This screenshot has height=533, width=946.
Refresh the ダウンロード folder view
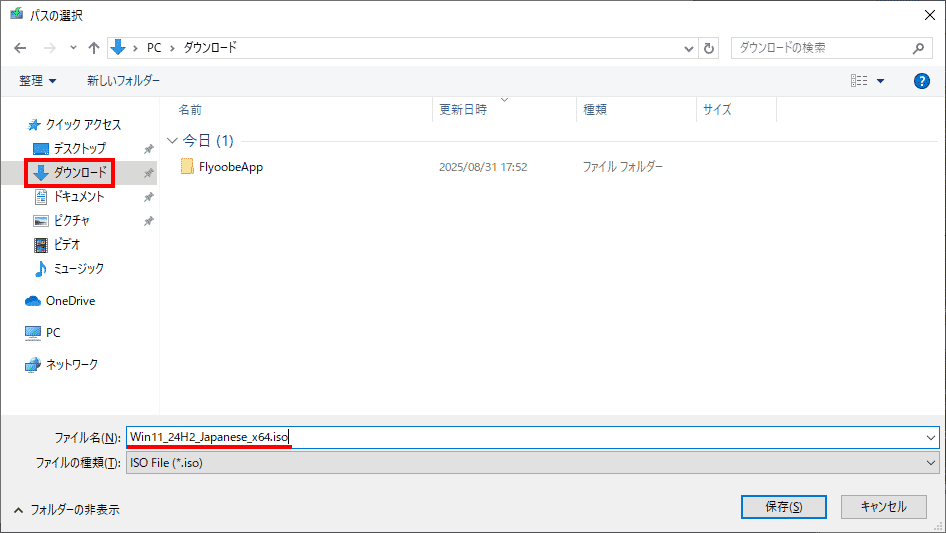tap(709, 48)
